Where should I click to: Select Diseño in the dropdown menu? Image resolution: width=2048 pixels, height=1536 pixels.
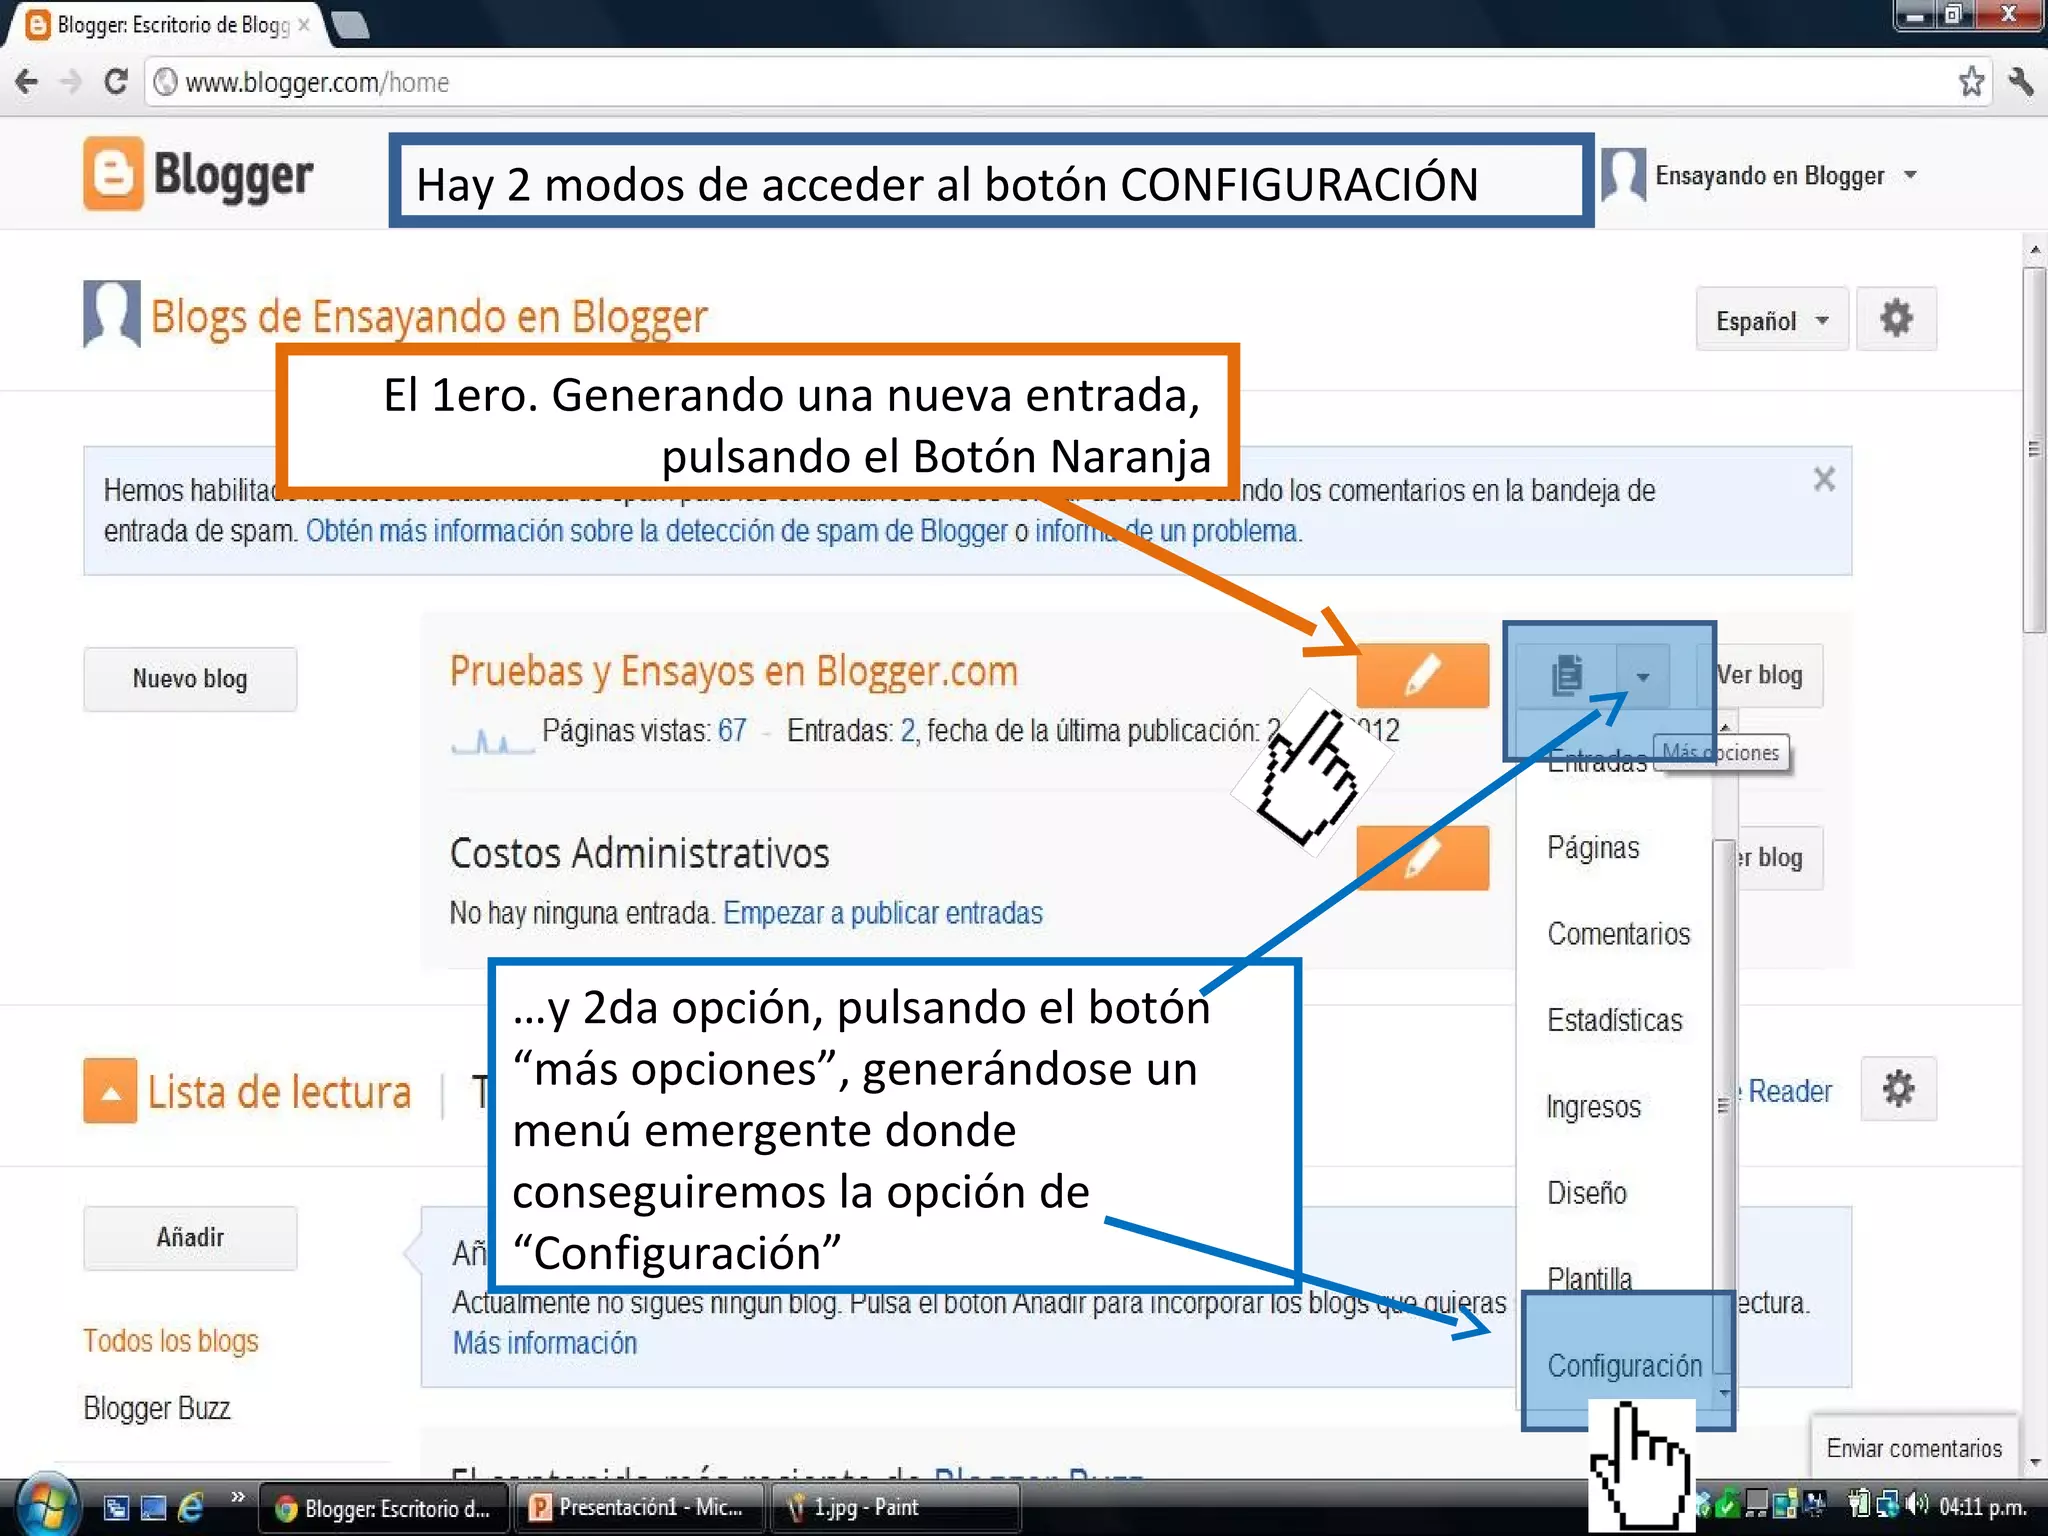(1586, 1193)
